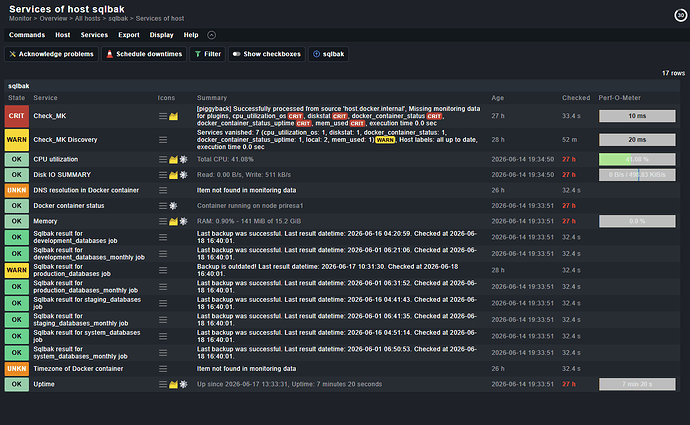Sort by the State column header
The height and width of the screenshot is (425, 690).
[16, 98]
